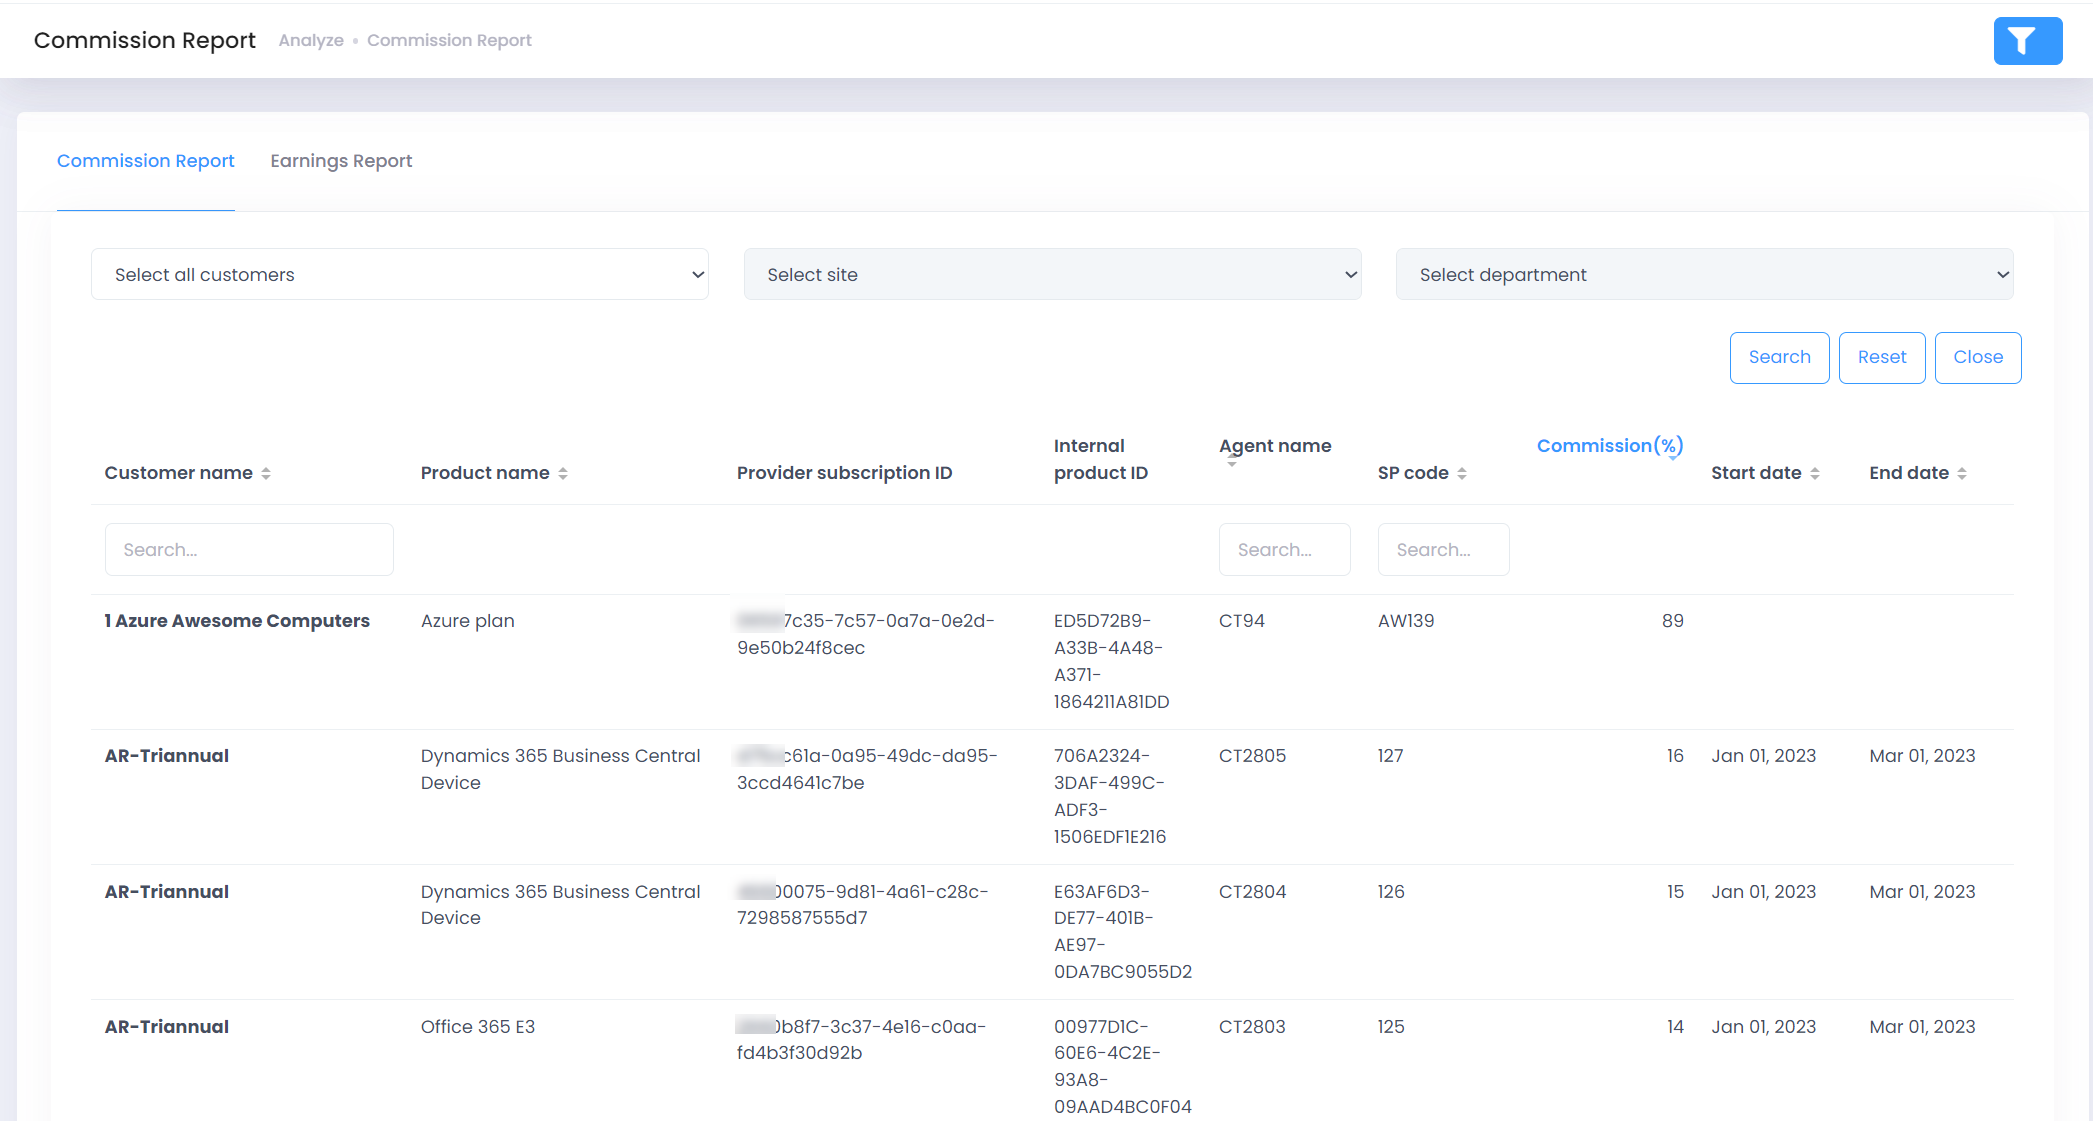The image size is (2093, 1121).
Task: Click commission value 14
Action: (1675, 1027)
